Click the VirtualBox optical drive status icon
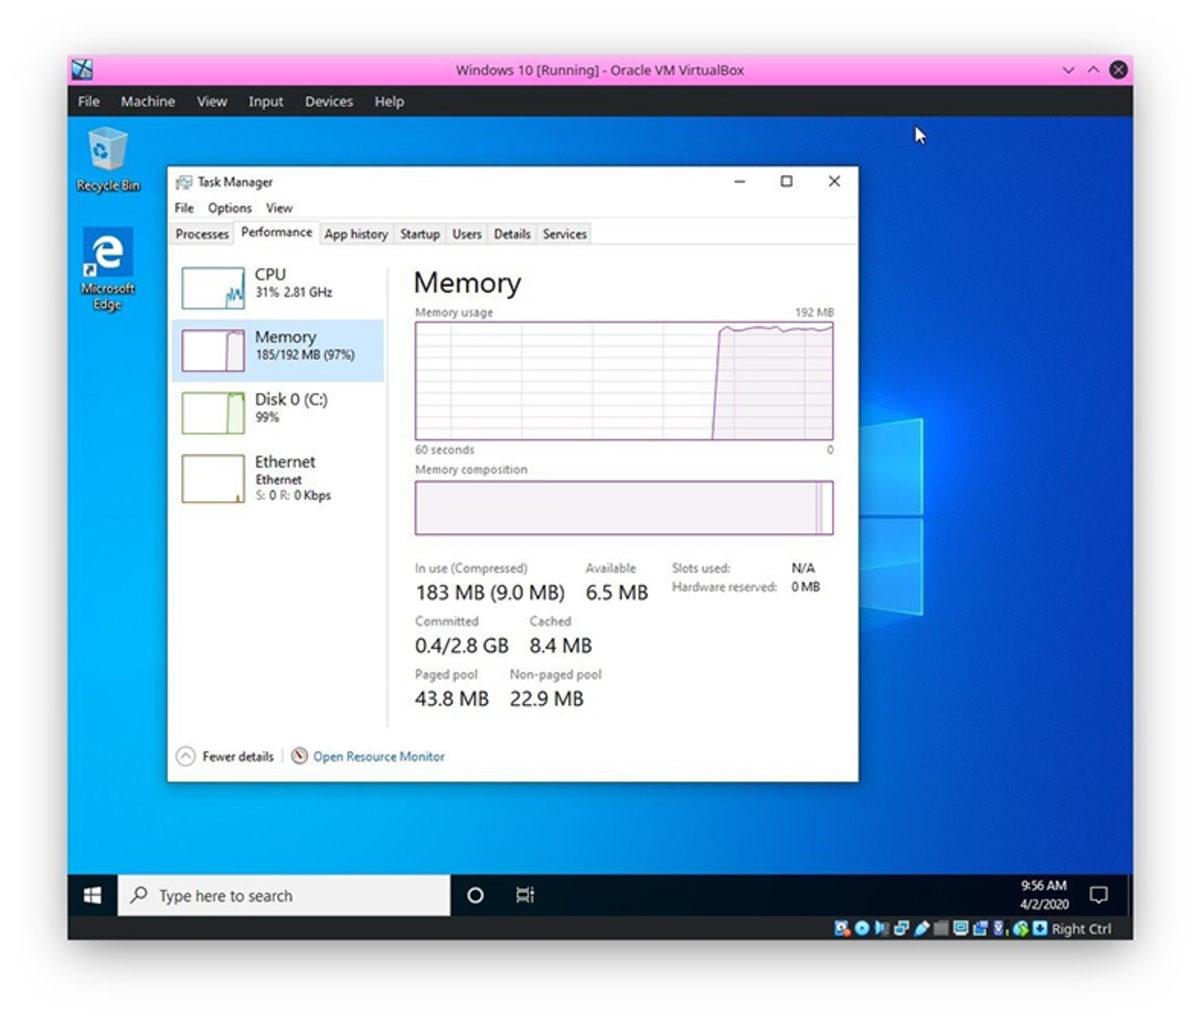 (863, 929)
